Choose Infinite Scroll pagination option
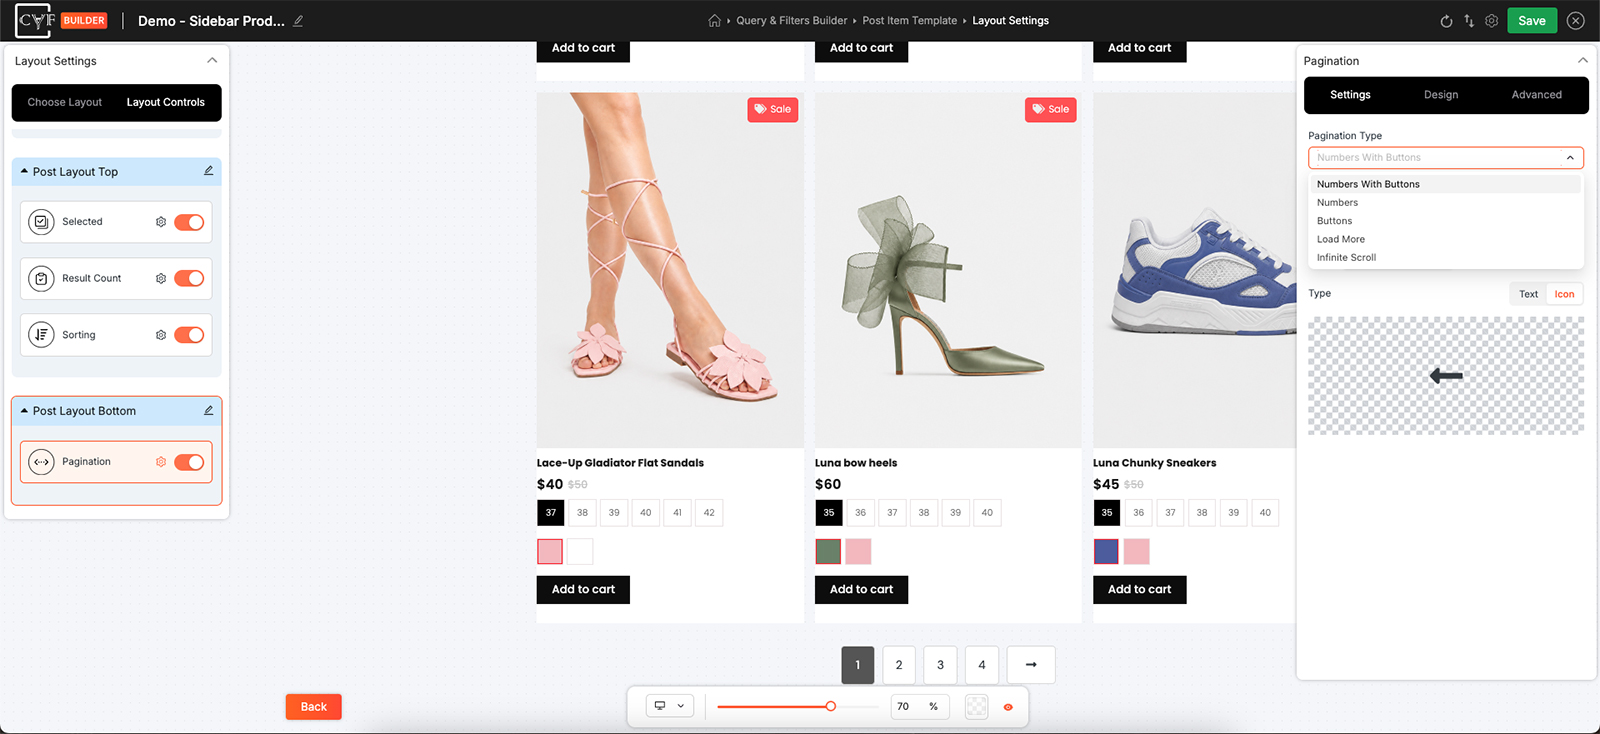 (1446, 258)
